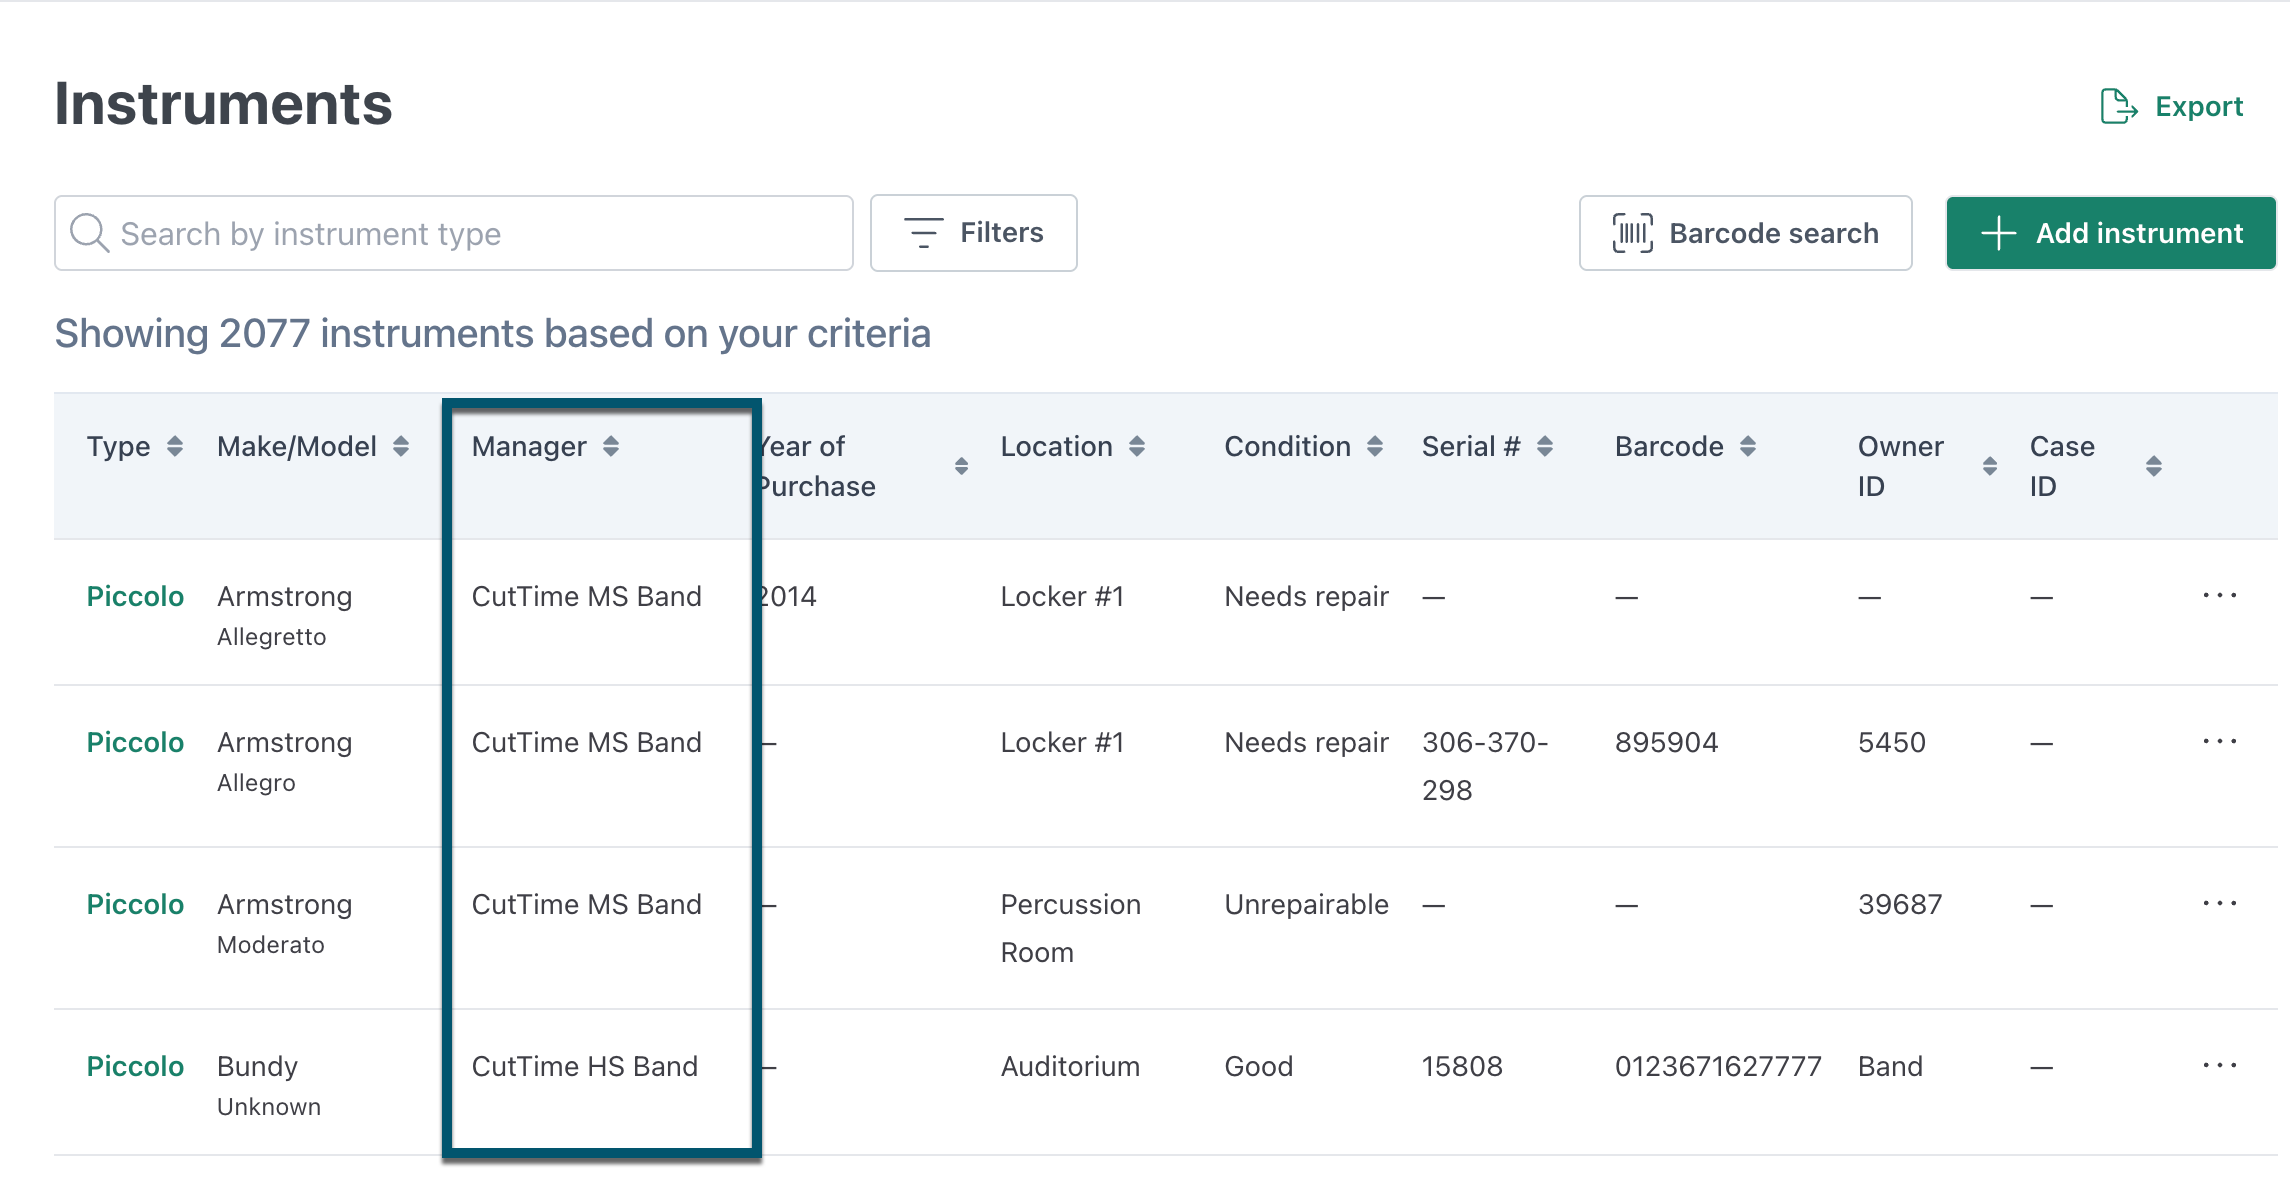Click the Make/Model header label
Screen dimensions: 2290x1178
(297, 446)
